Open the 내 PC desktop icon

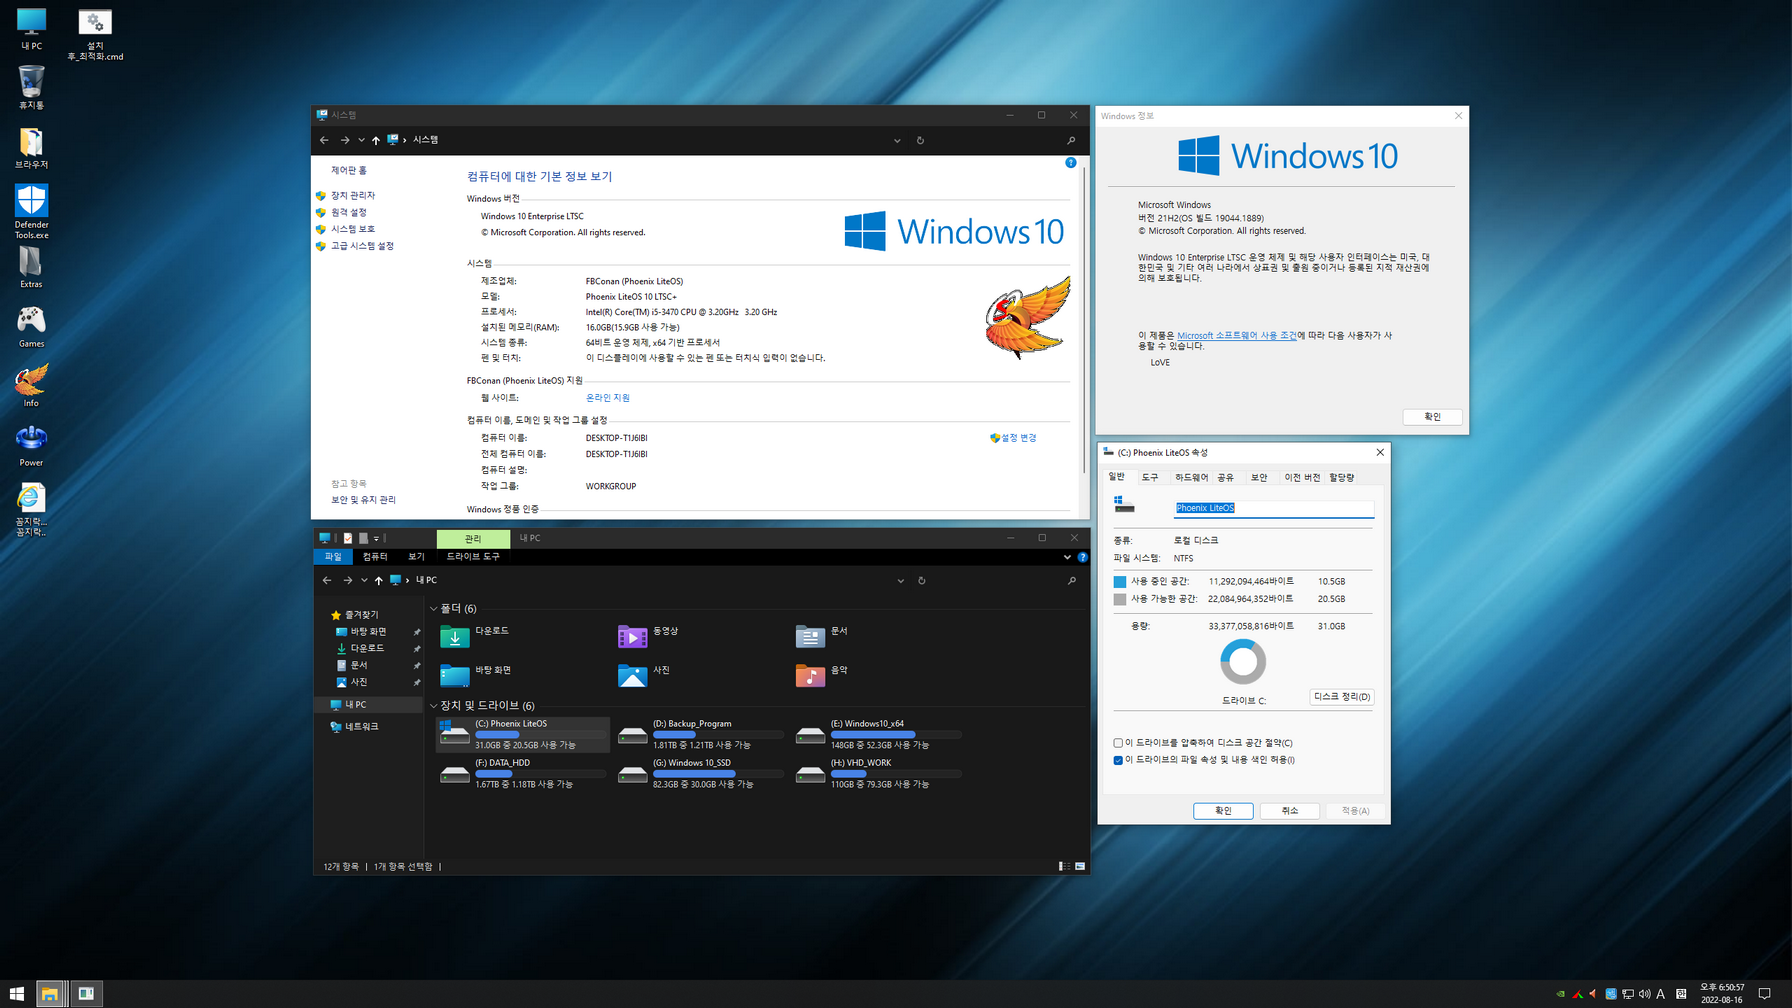click(31, 29)
